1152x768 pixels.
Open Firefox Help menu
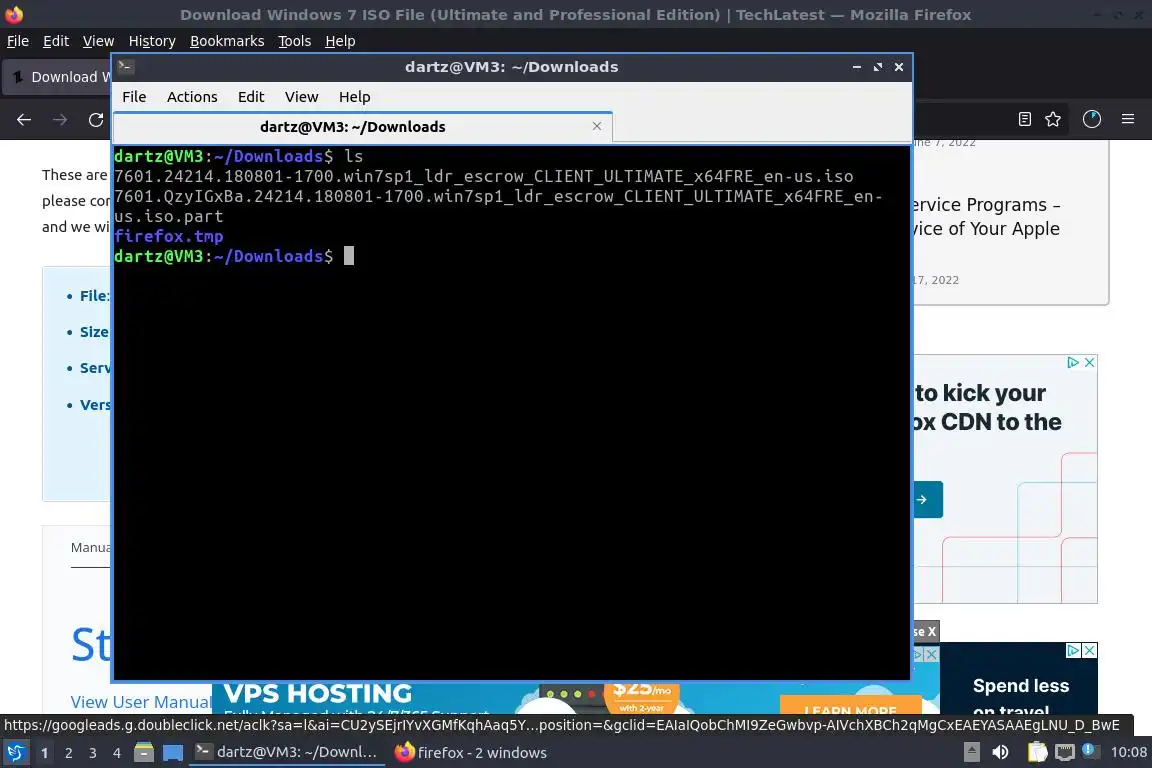340,41
